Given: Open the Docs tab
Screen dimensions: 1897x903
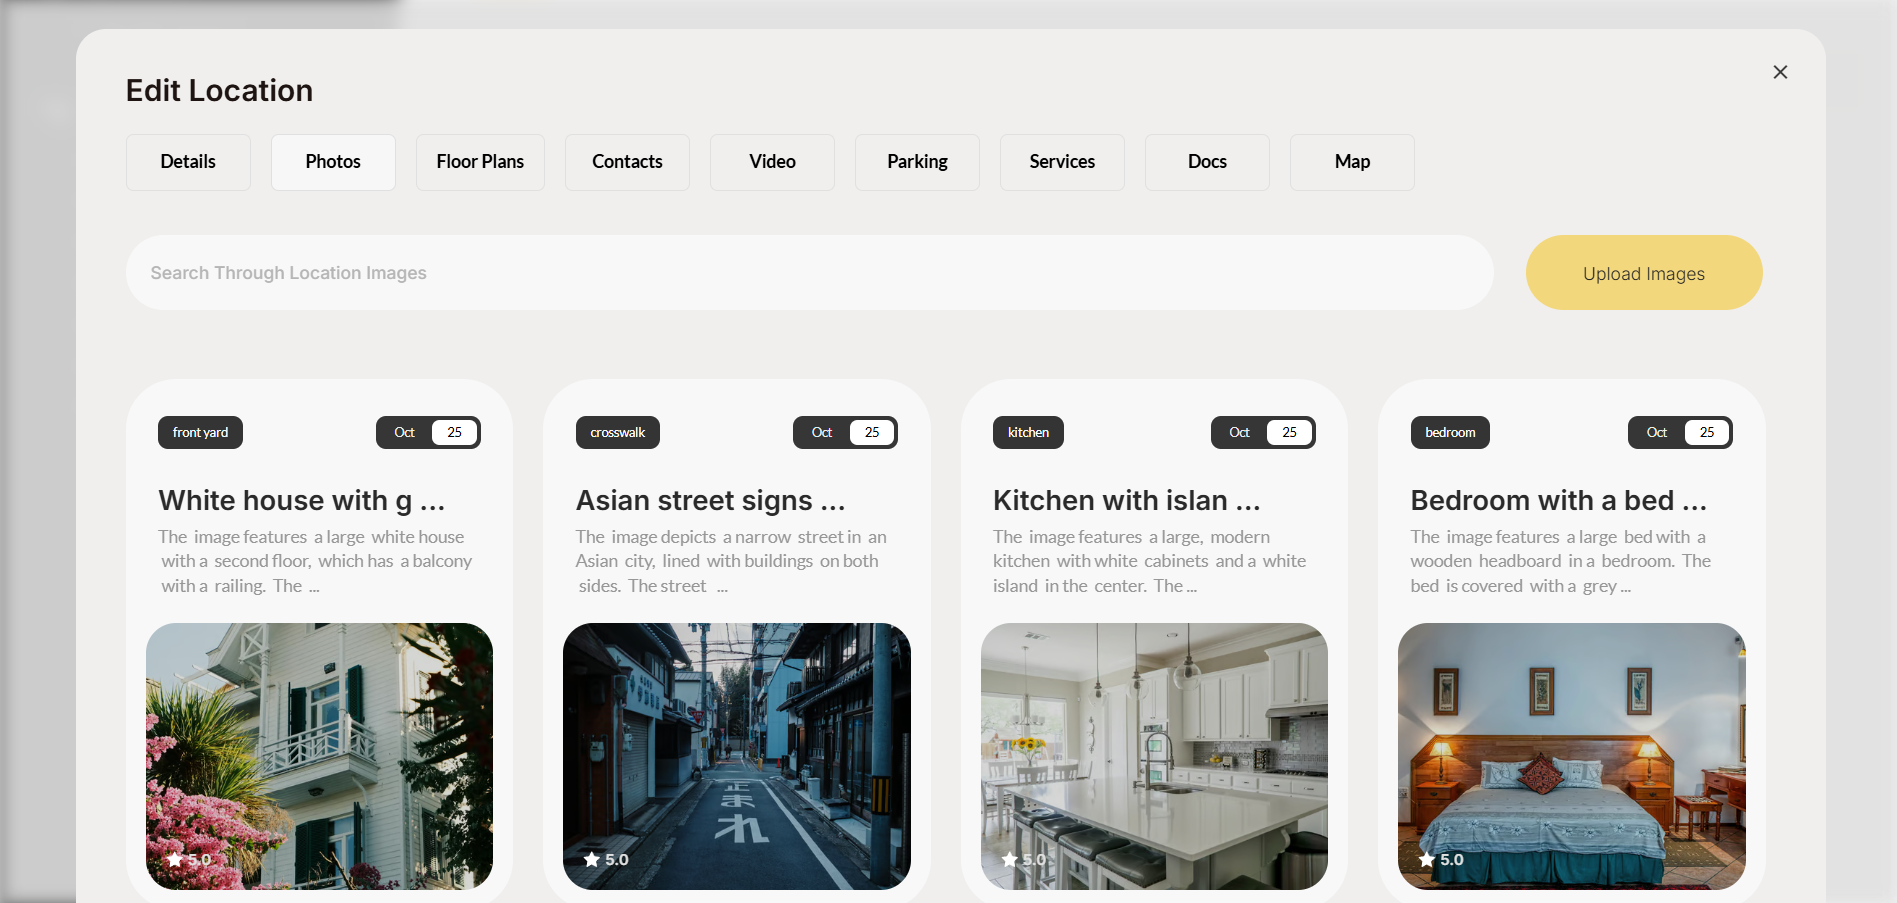Looking at the screenshot, I should click(1207, 162).
